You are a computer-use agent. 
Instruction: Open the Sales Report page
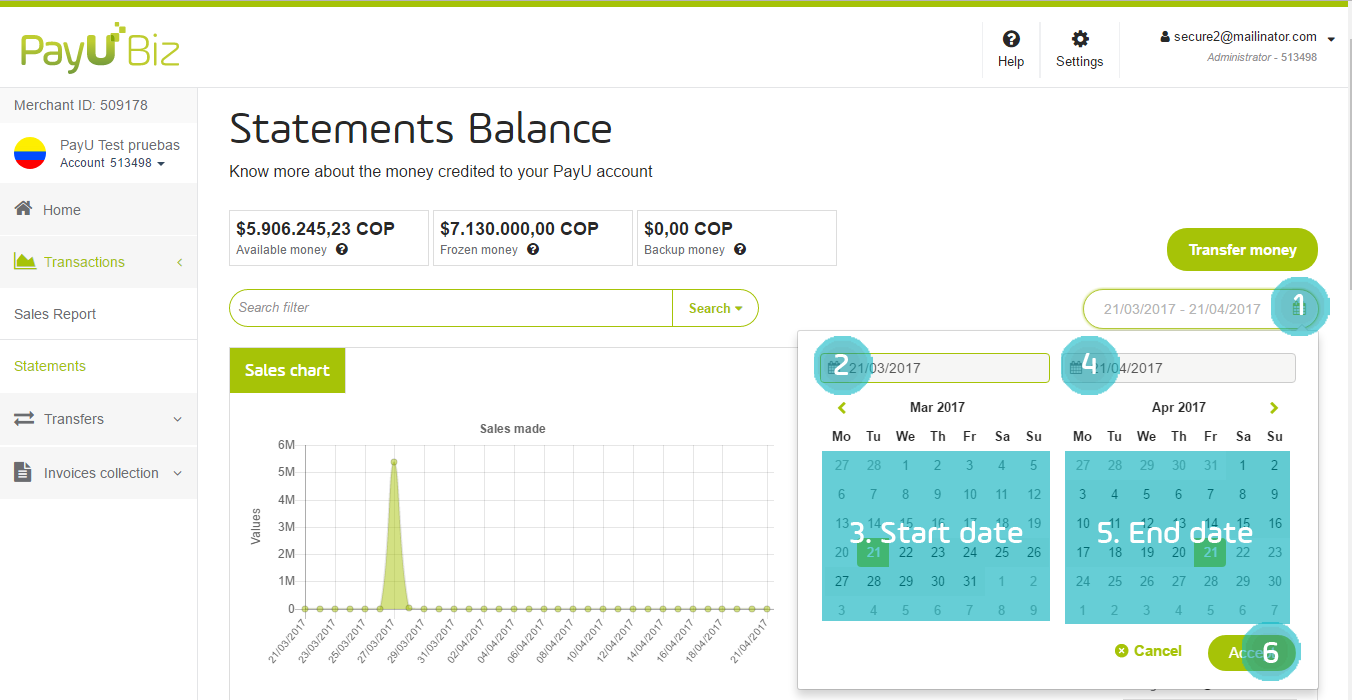55,314
